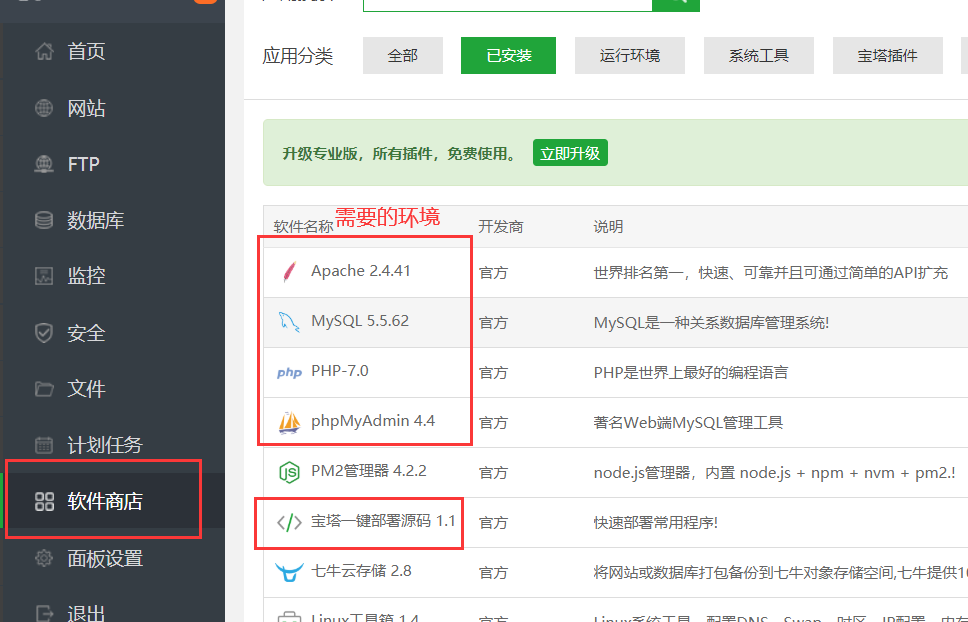Open 软件商店 in the sidebar
968x622 pixels.
pos(105,502)
